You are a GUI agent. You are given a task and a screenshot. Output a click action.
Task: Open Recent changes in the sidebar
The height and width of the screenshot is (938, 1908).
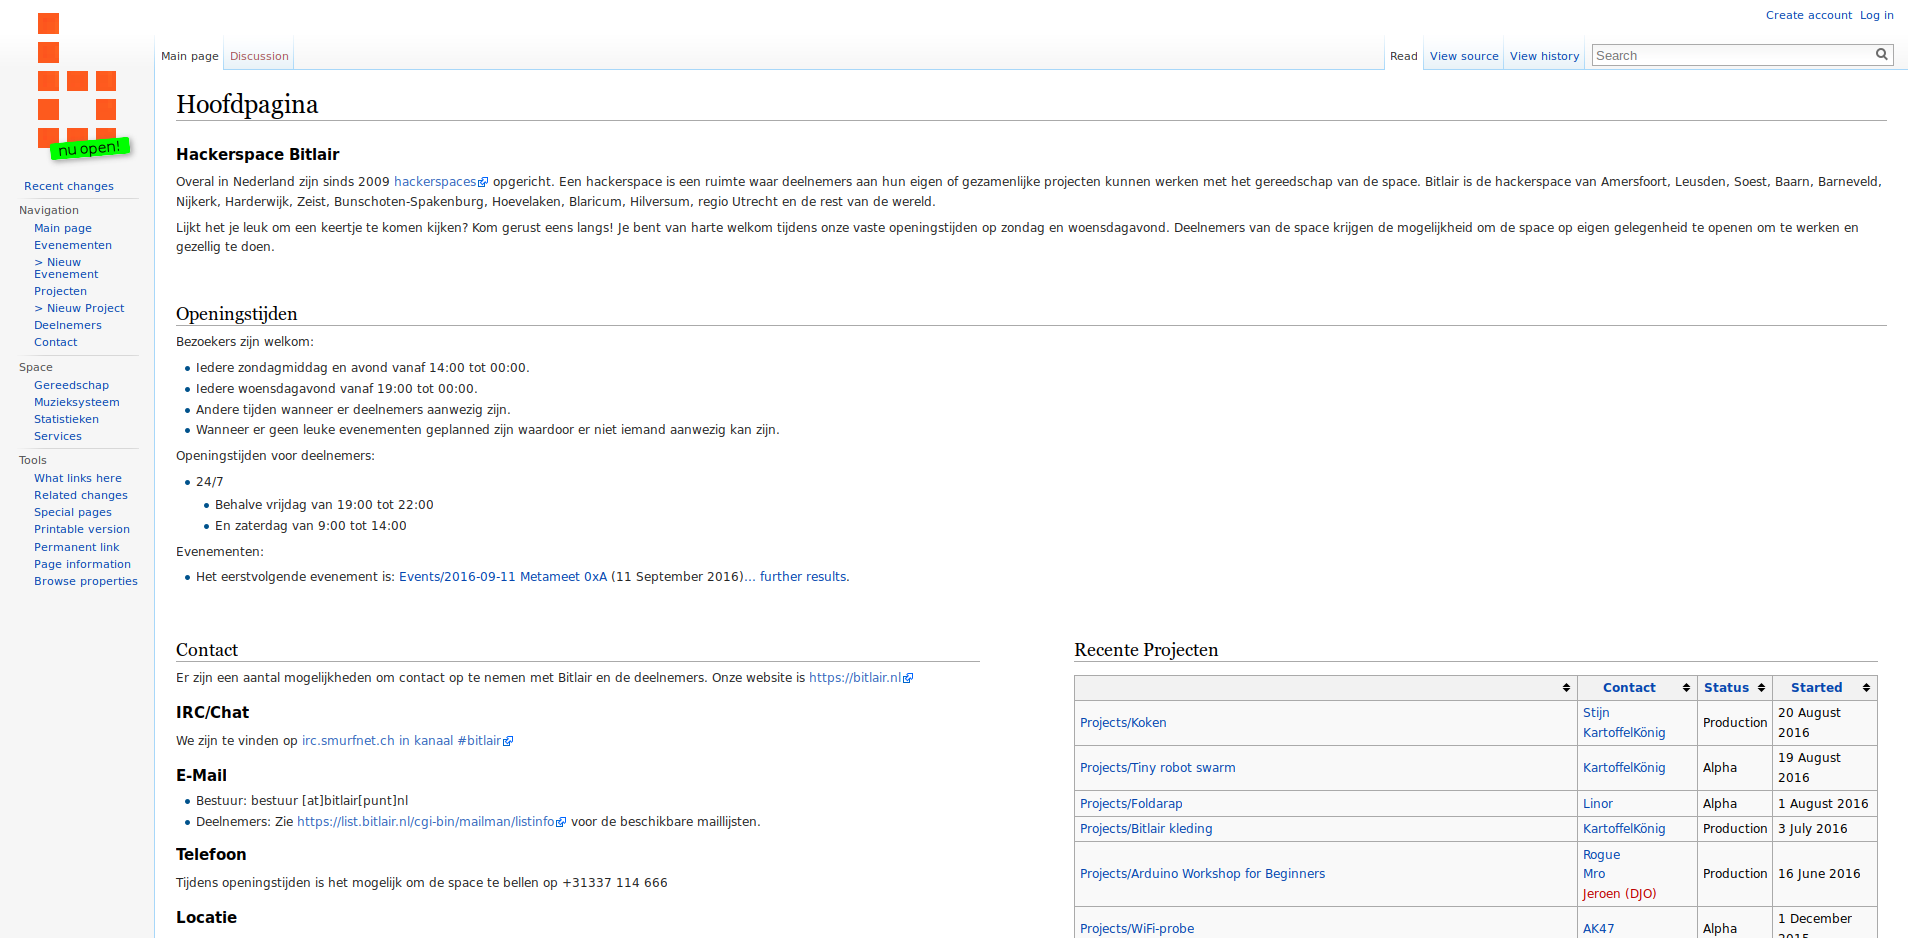point(69,186)
